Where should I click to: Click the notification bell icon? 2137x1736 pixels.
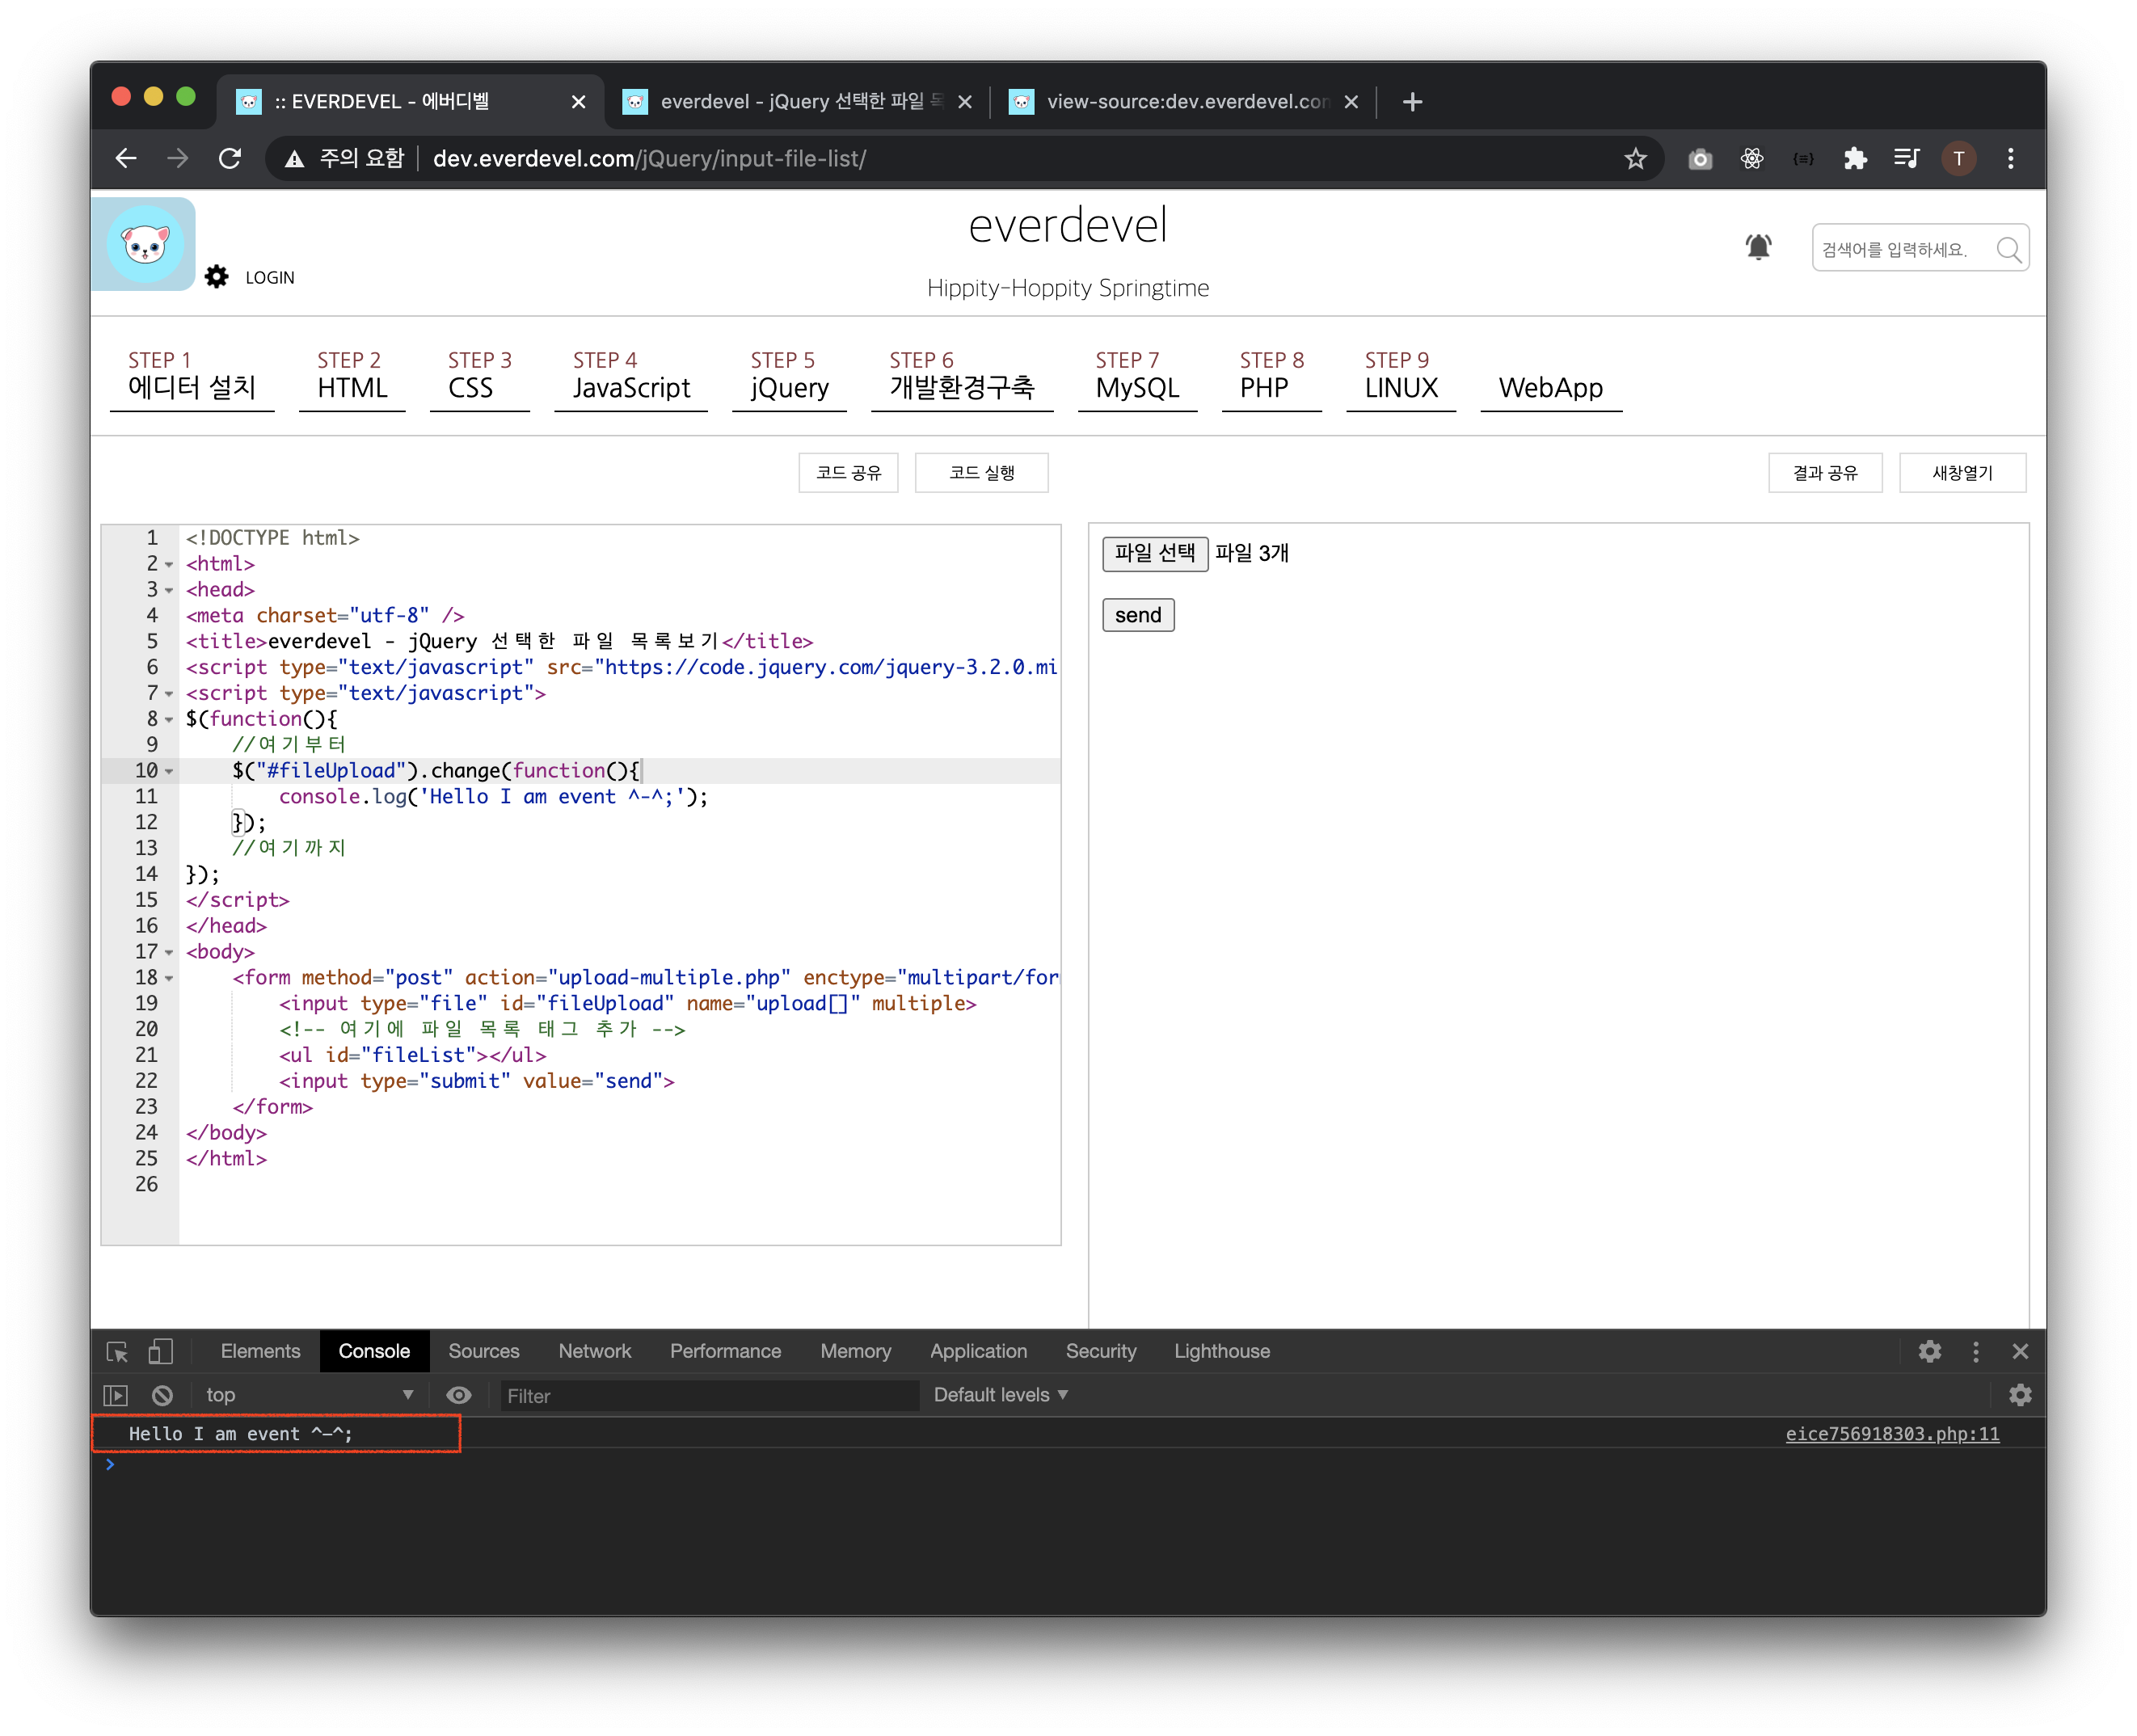click(1758, 247)
